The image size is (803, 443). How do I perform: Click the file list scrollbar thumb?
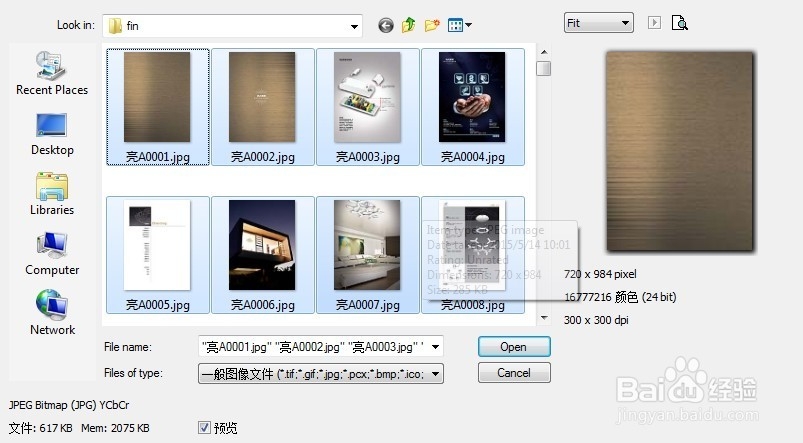click(x=544, y=69)
